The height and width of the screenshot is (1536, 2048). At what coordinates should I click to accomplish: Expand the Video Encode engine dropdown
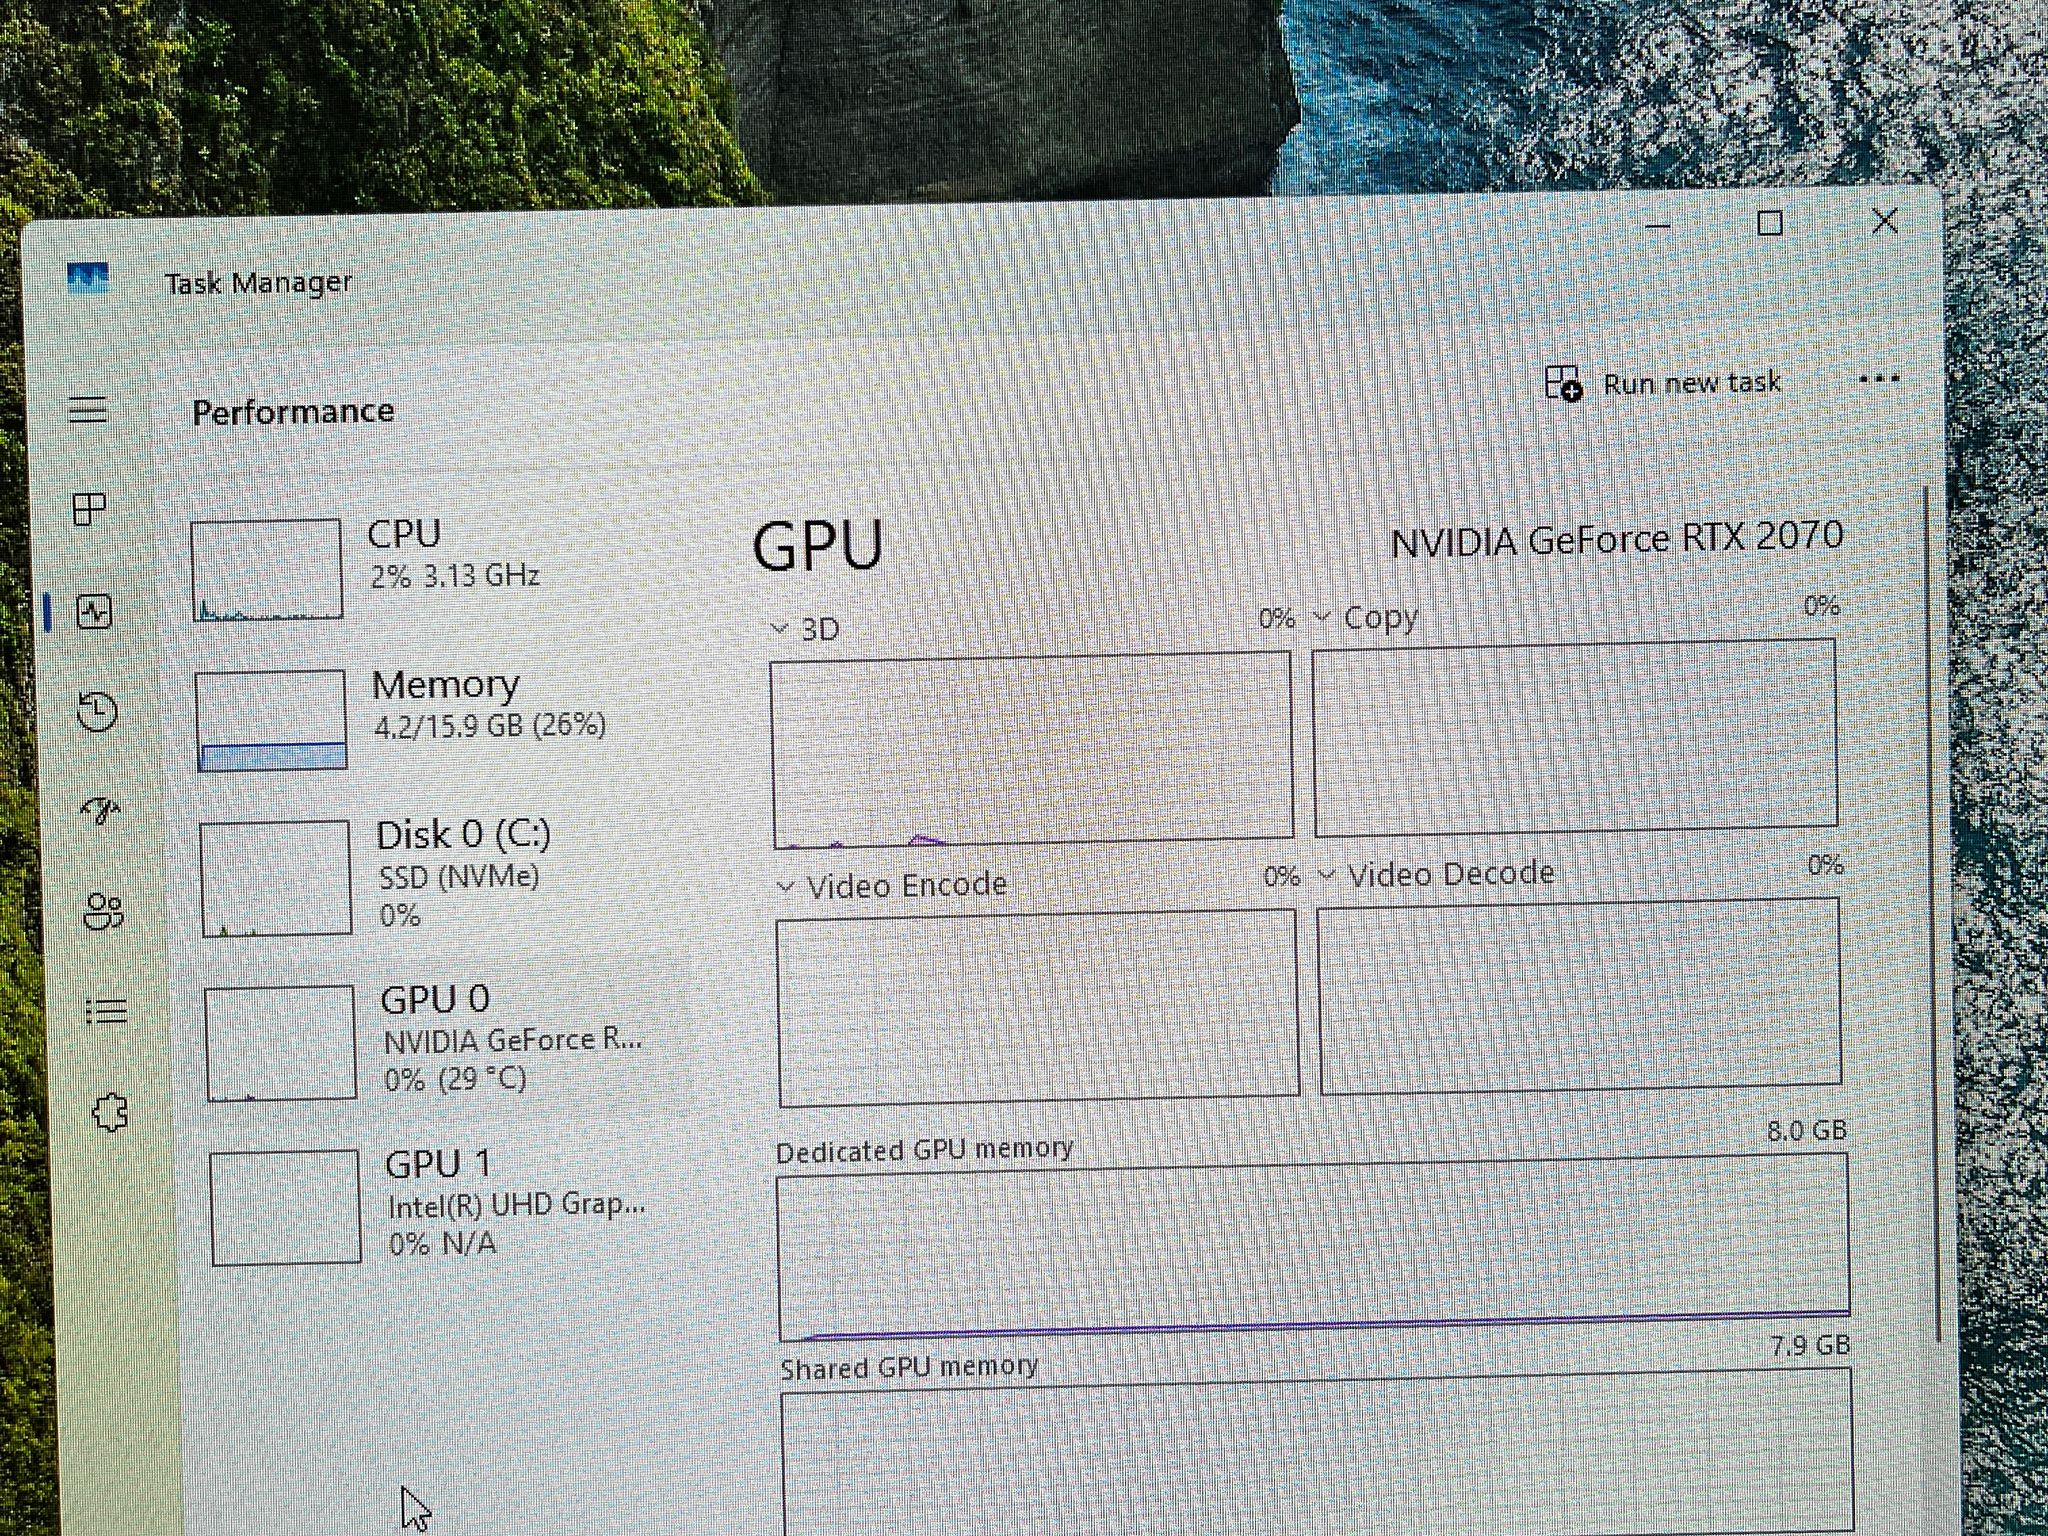click(x=786, y=887)
